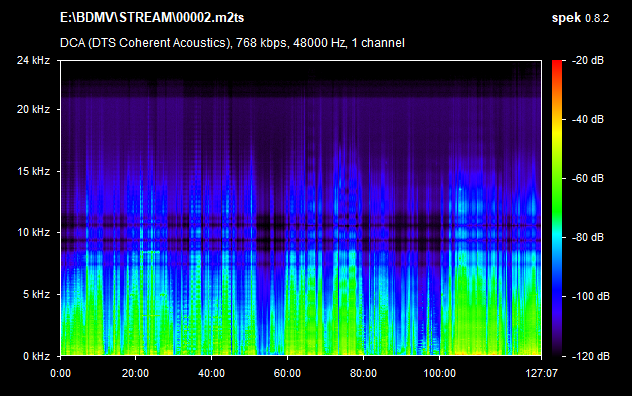Viewport: 632px width, 396px height.
Task: Click the dark notch band near 10 kHz
Action: click(x=301, y=241)
